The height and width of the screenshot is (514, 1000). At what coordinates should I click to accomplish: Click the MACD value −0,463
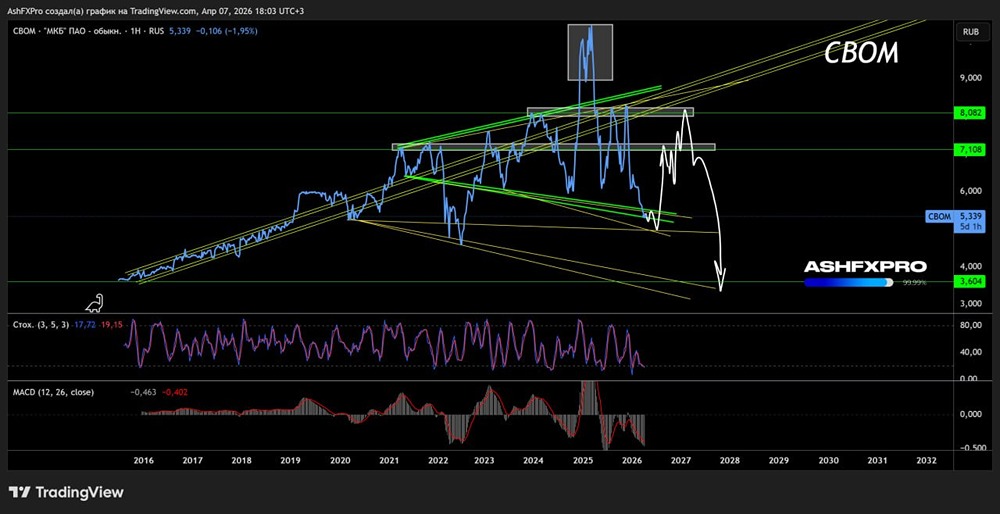[144, 392]
